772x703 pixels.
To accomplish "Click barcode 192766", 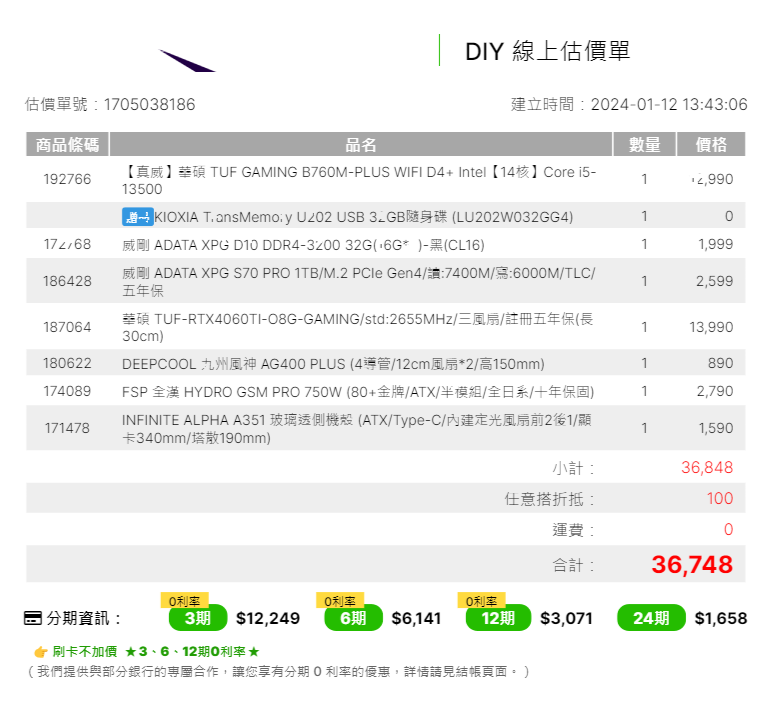I will pyautogui.click(x=67, y=179).
